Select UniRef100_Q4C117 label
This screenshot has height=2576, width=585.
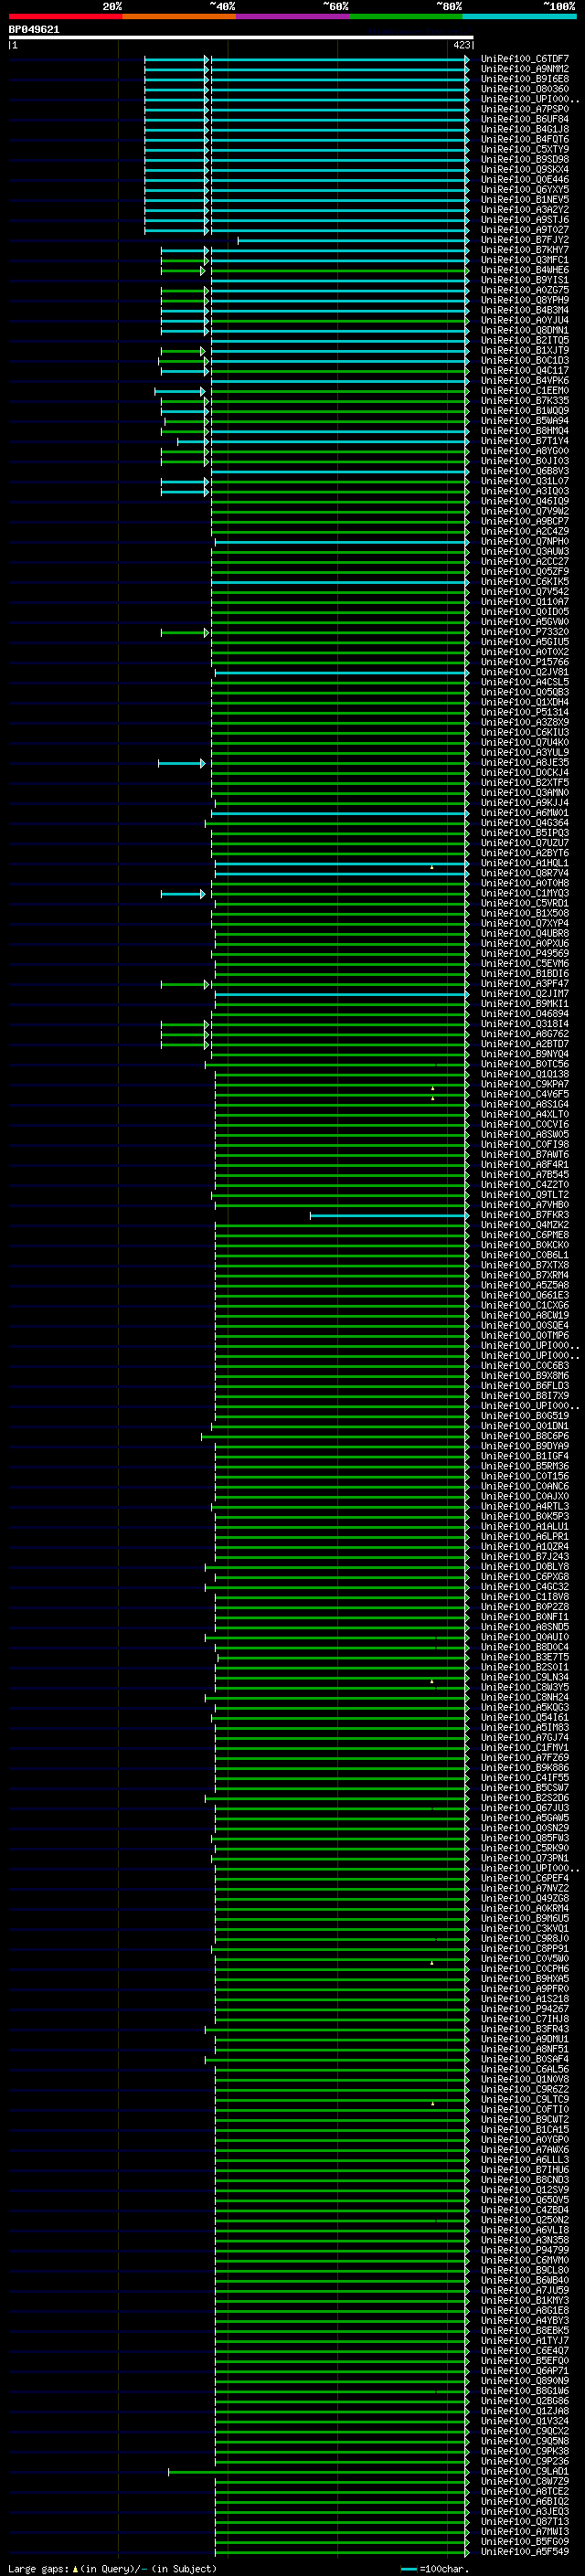(x=524, y=370)
